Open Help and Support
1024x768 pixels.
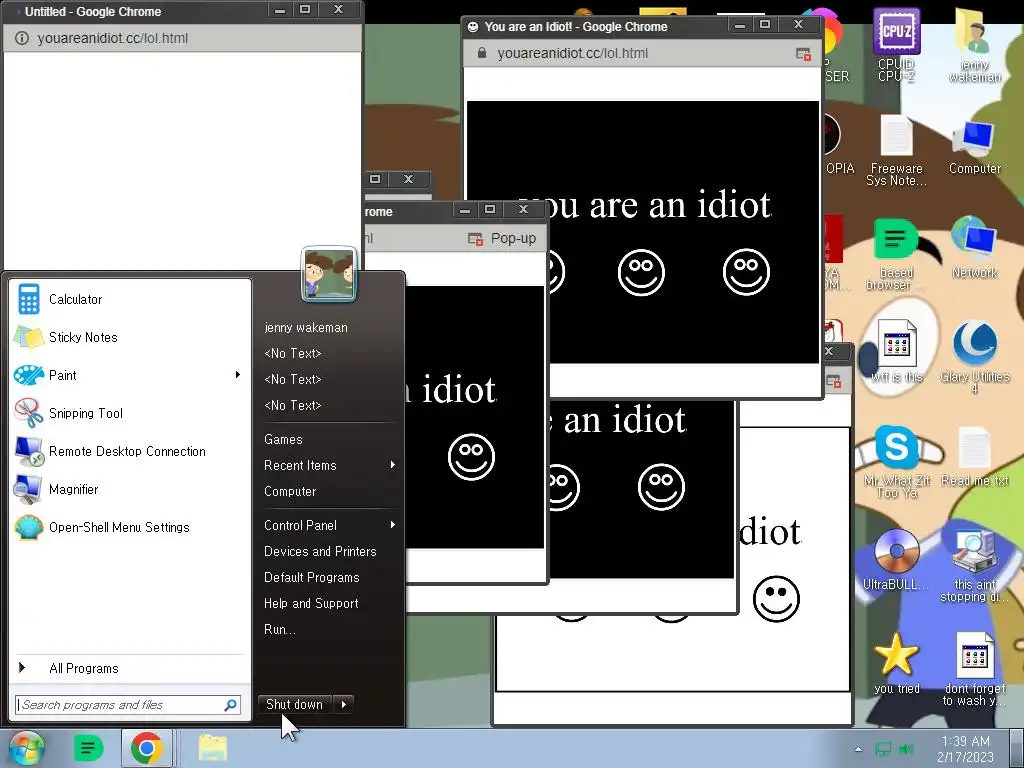pos(311,603)
